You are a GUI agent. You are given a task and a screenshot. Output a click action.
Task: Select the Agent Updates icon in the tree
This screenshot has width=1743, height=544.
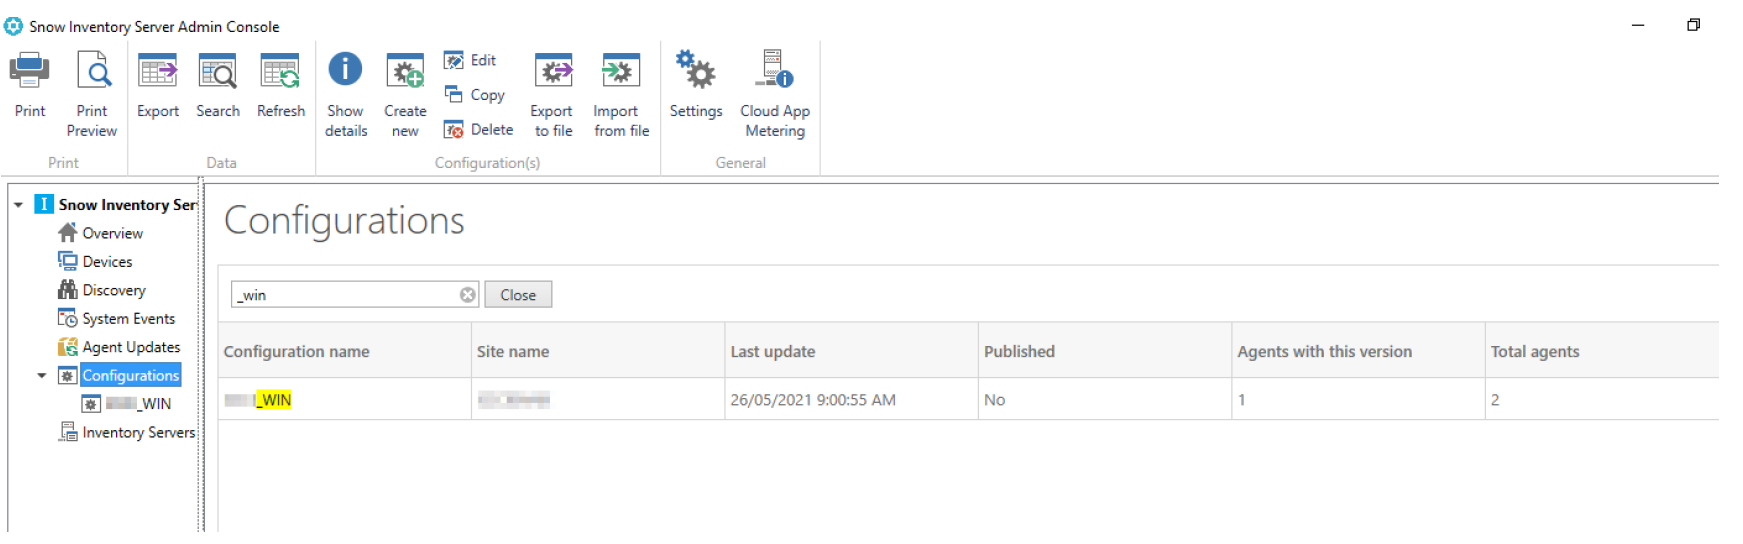[x=67, y=347]
